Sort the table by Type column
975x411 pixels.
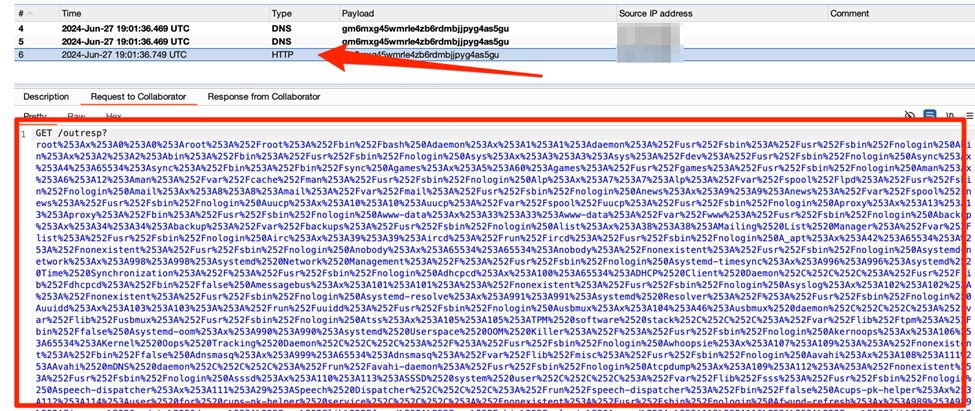click(304, 13)
